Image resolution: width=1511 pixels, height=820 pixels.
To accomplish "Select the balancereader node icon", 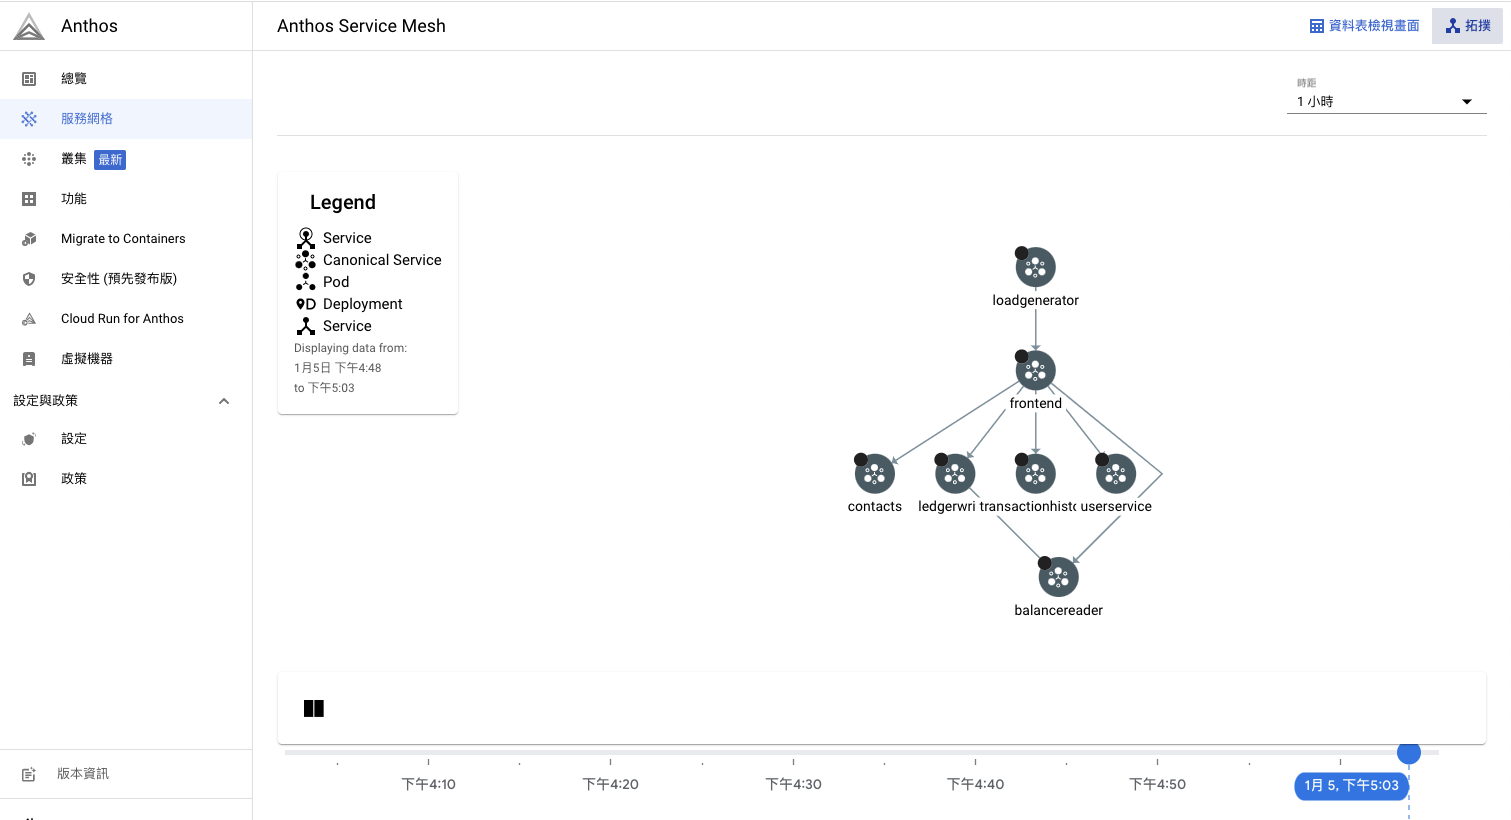I will tap(1058, 577).
